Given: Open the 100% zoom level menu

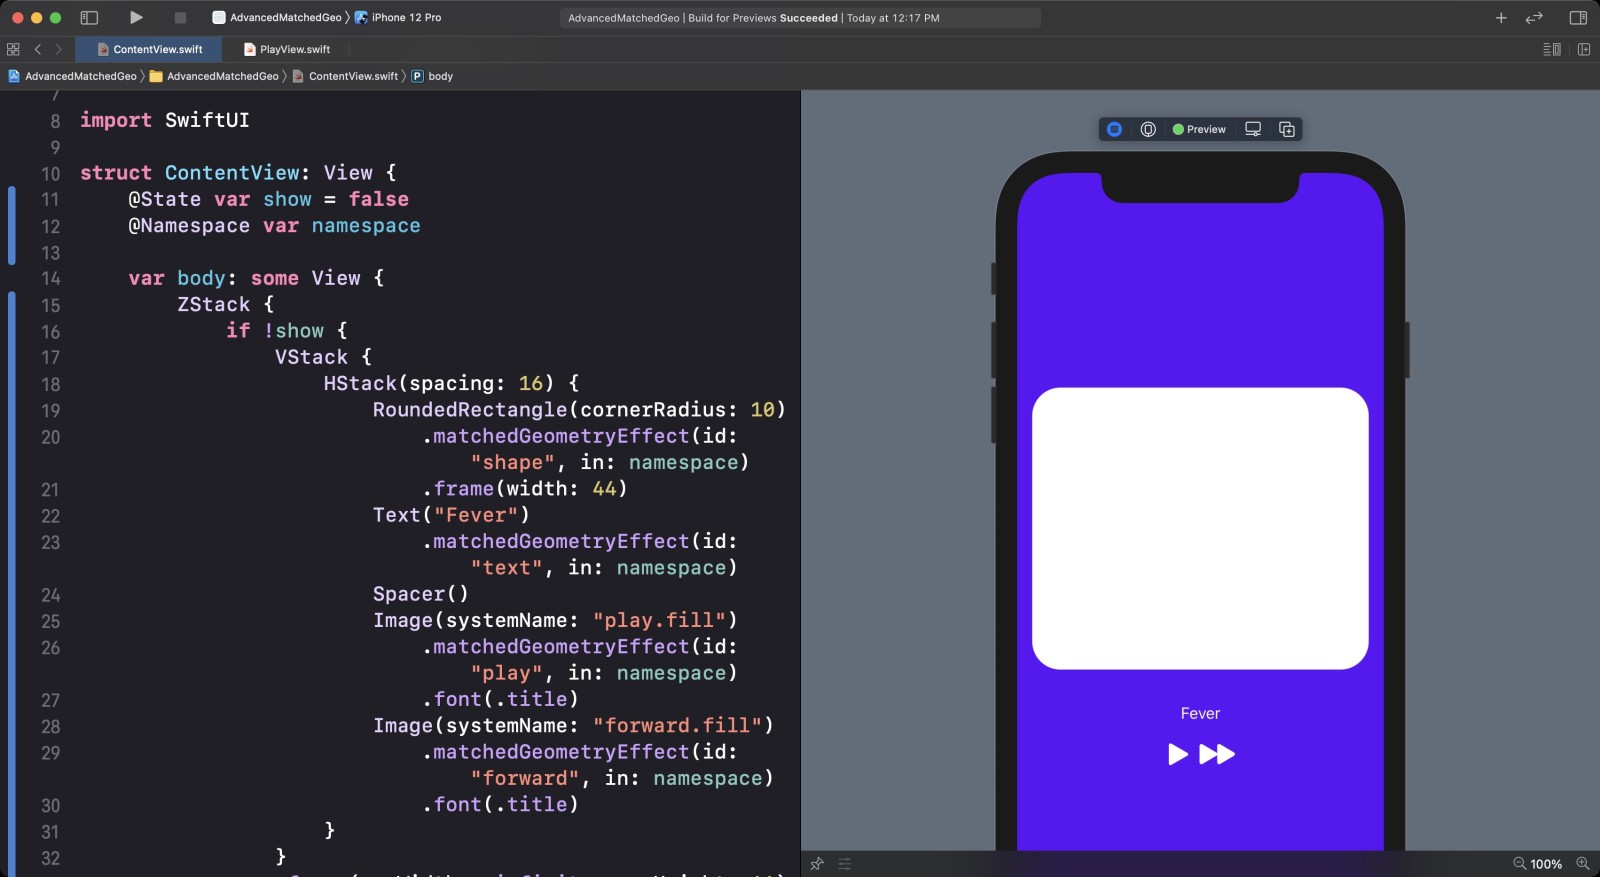Looking at the screenshot, I should (x=1546, y=864).
